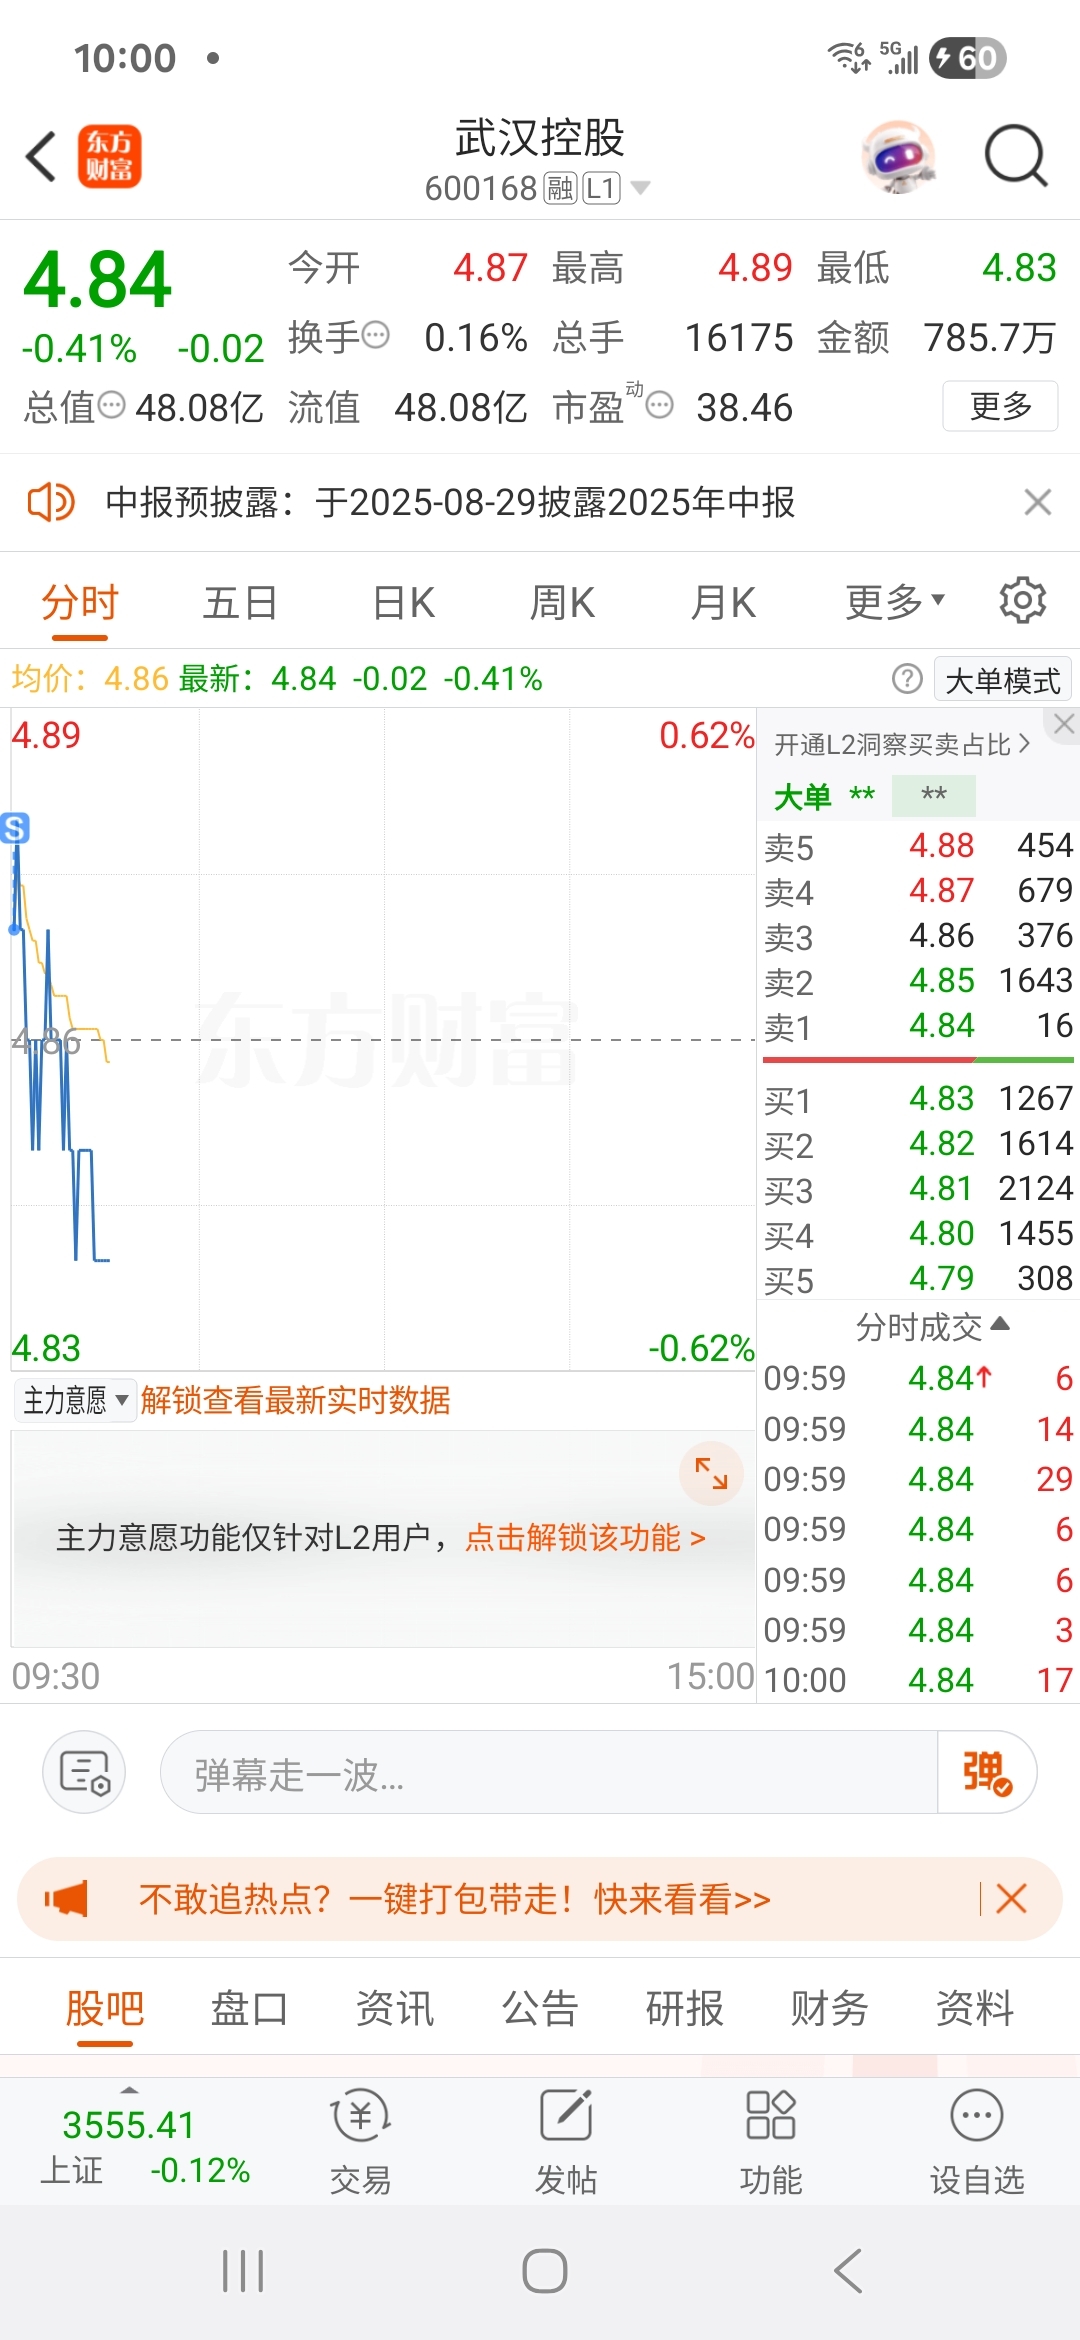Tap 买5 price 4.79 row

point(918,1279)
